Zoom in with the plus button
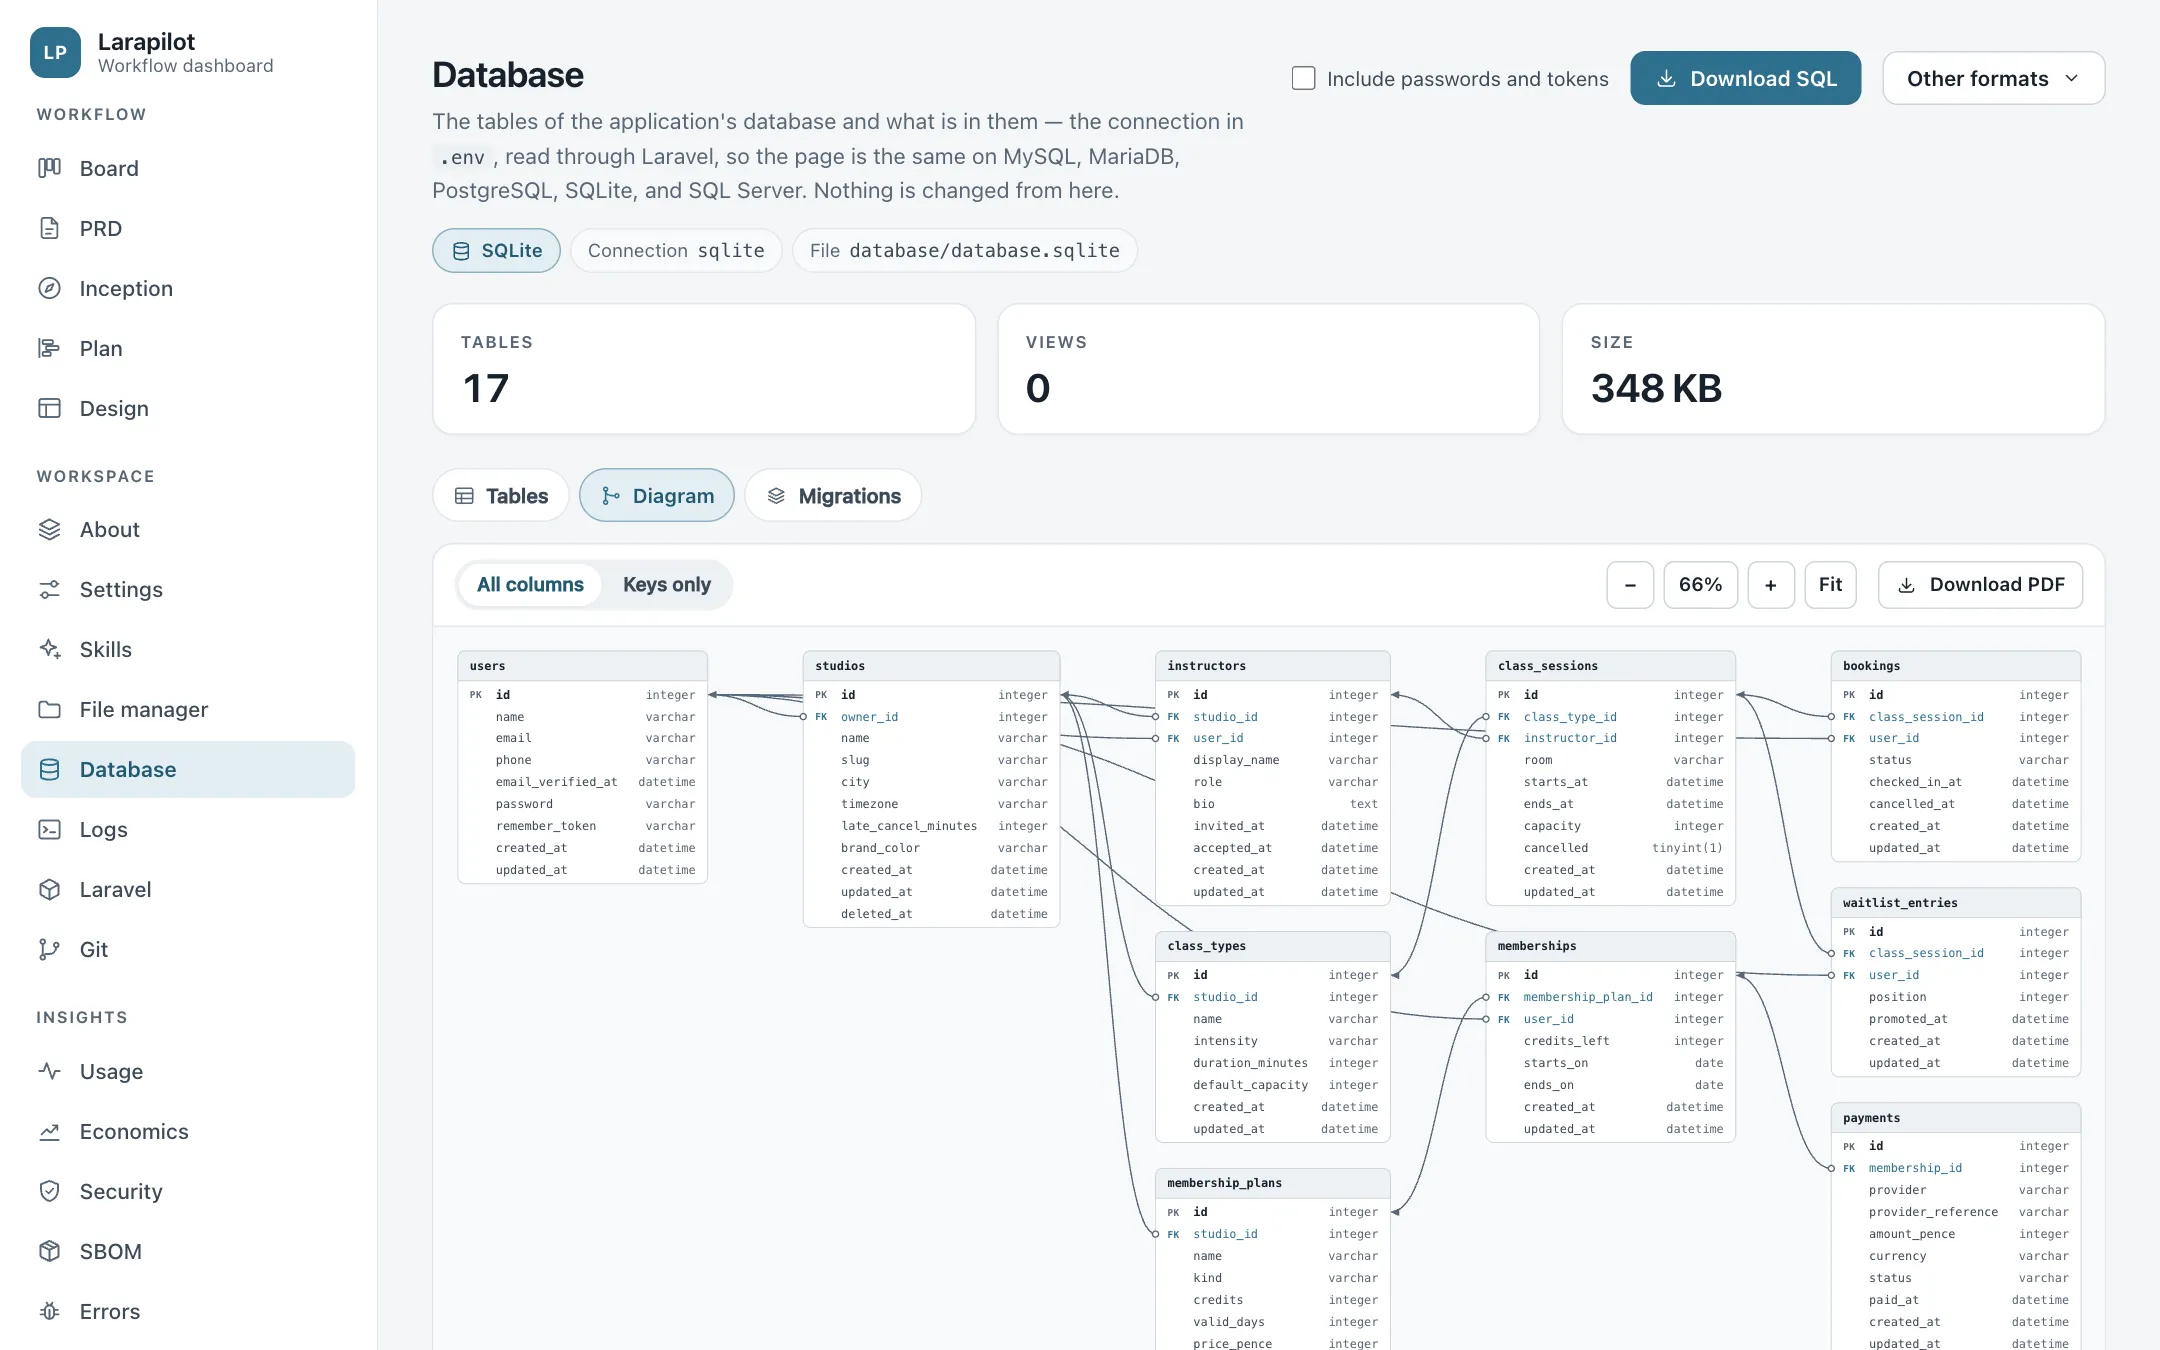Image resolution: width=2160 pixels, height=1350 pixels. coord(1770,585)
